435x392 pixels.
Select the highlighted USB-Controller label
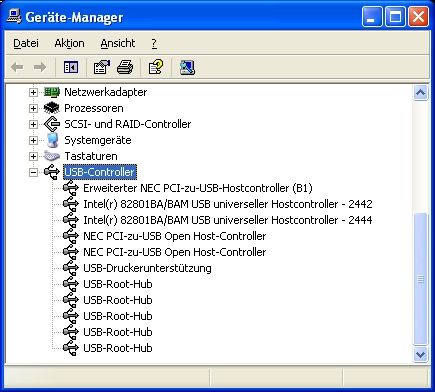pos(100,172)
